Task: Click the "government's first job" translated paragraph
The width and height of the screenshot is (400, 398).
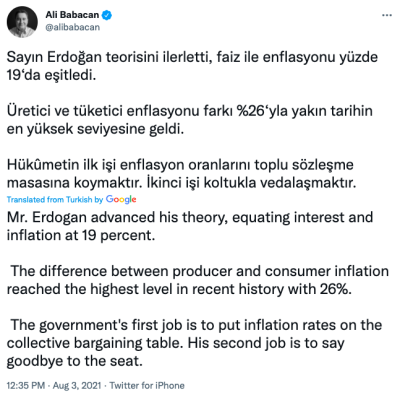Action: click(194, 343)
